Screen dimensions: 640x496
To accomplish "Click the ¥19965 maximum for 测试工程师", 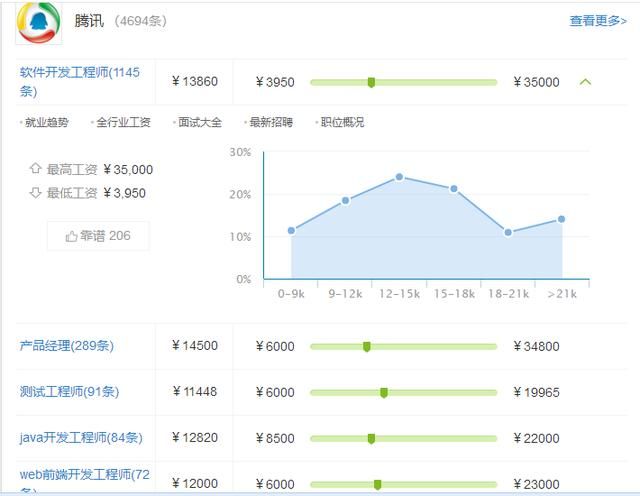I will (536, 393).
